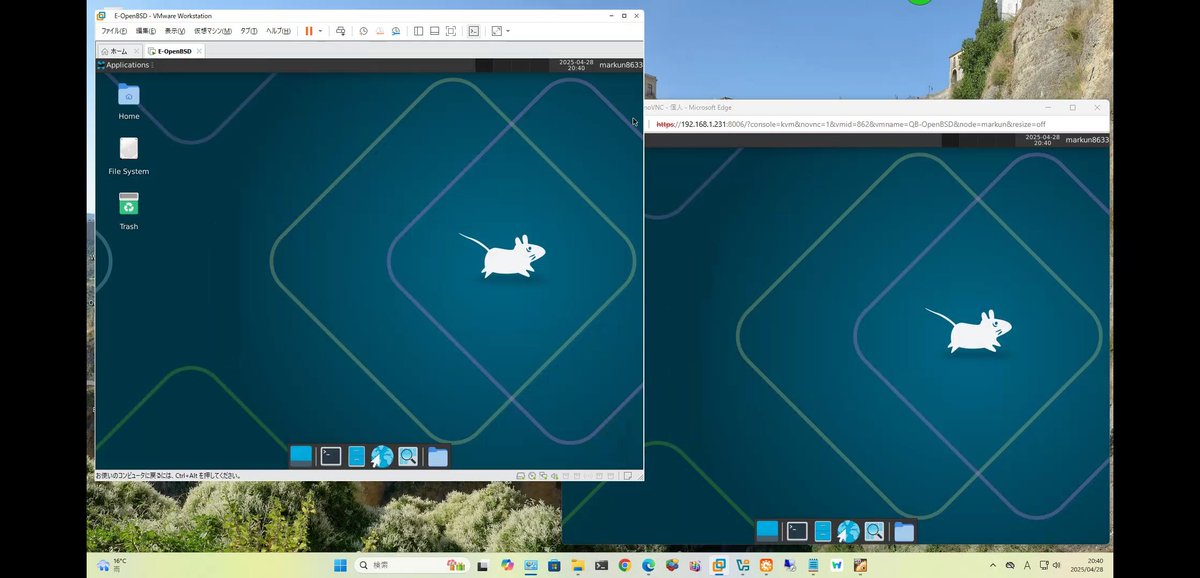Click the stretch guest display icon
Viewport: 1200px width, 578px height.
tap(497, 31)
